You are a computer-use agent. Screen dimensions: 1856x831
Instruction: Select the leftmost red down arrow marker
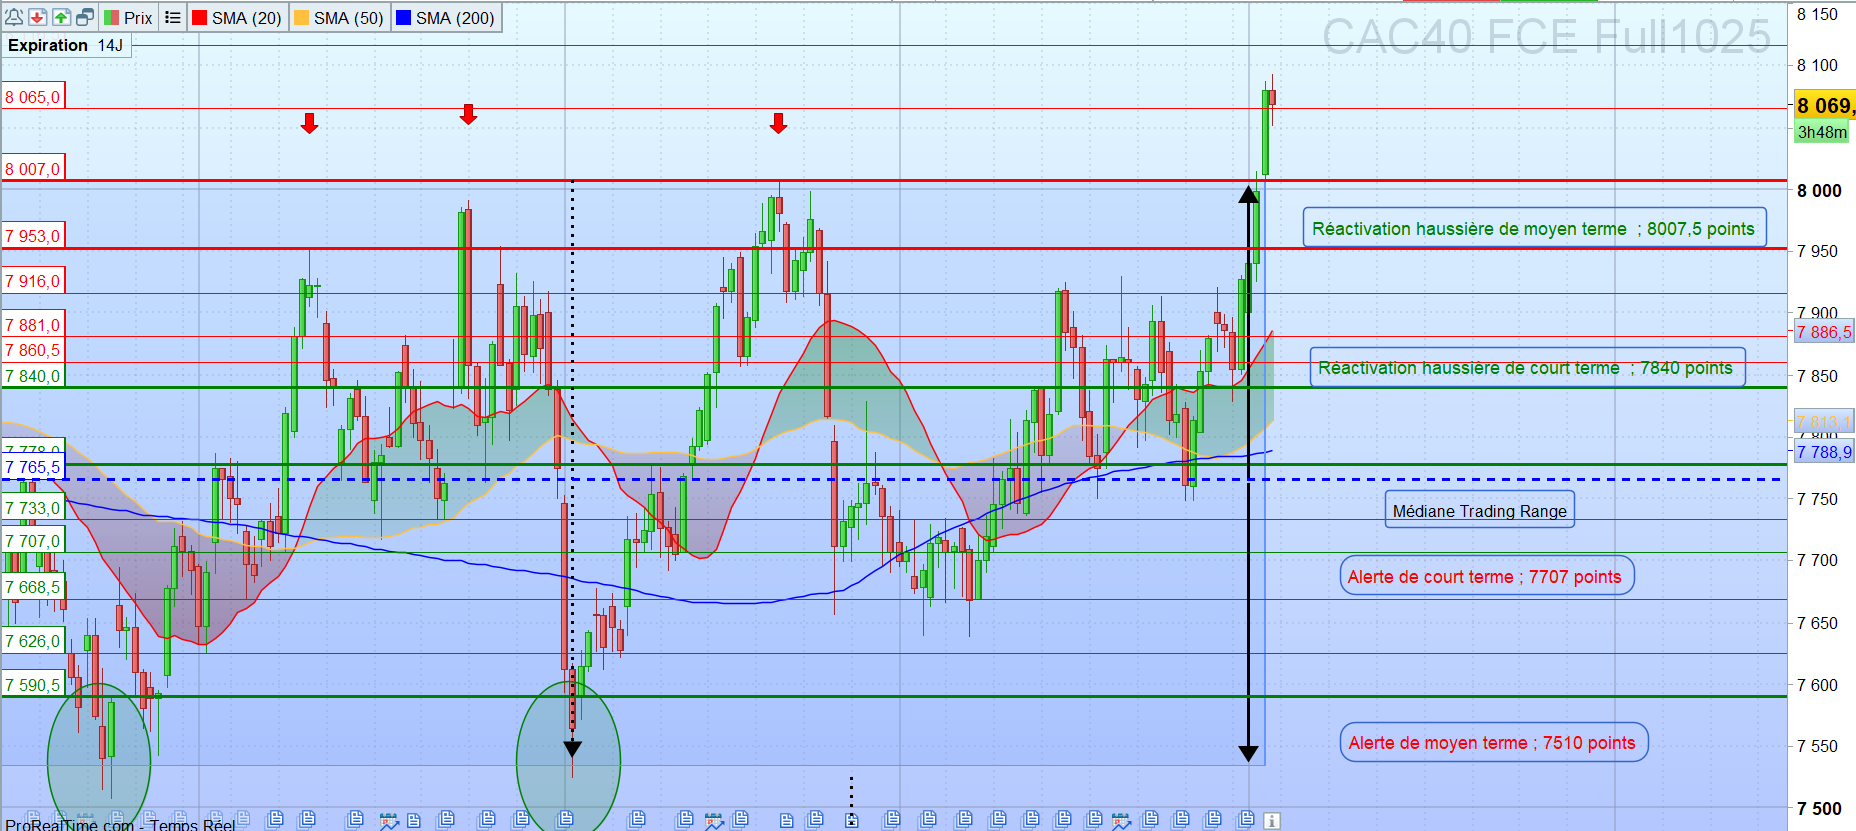310,123
